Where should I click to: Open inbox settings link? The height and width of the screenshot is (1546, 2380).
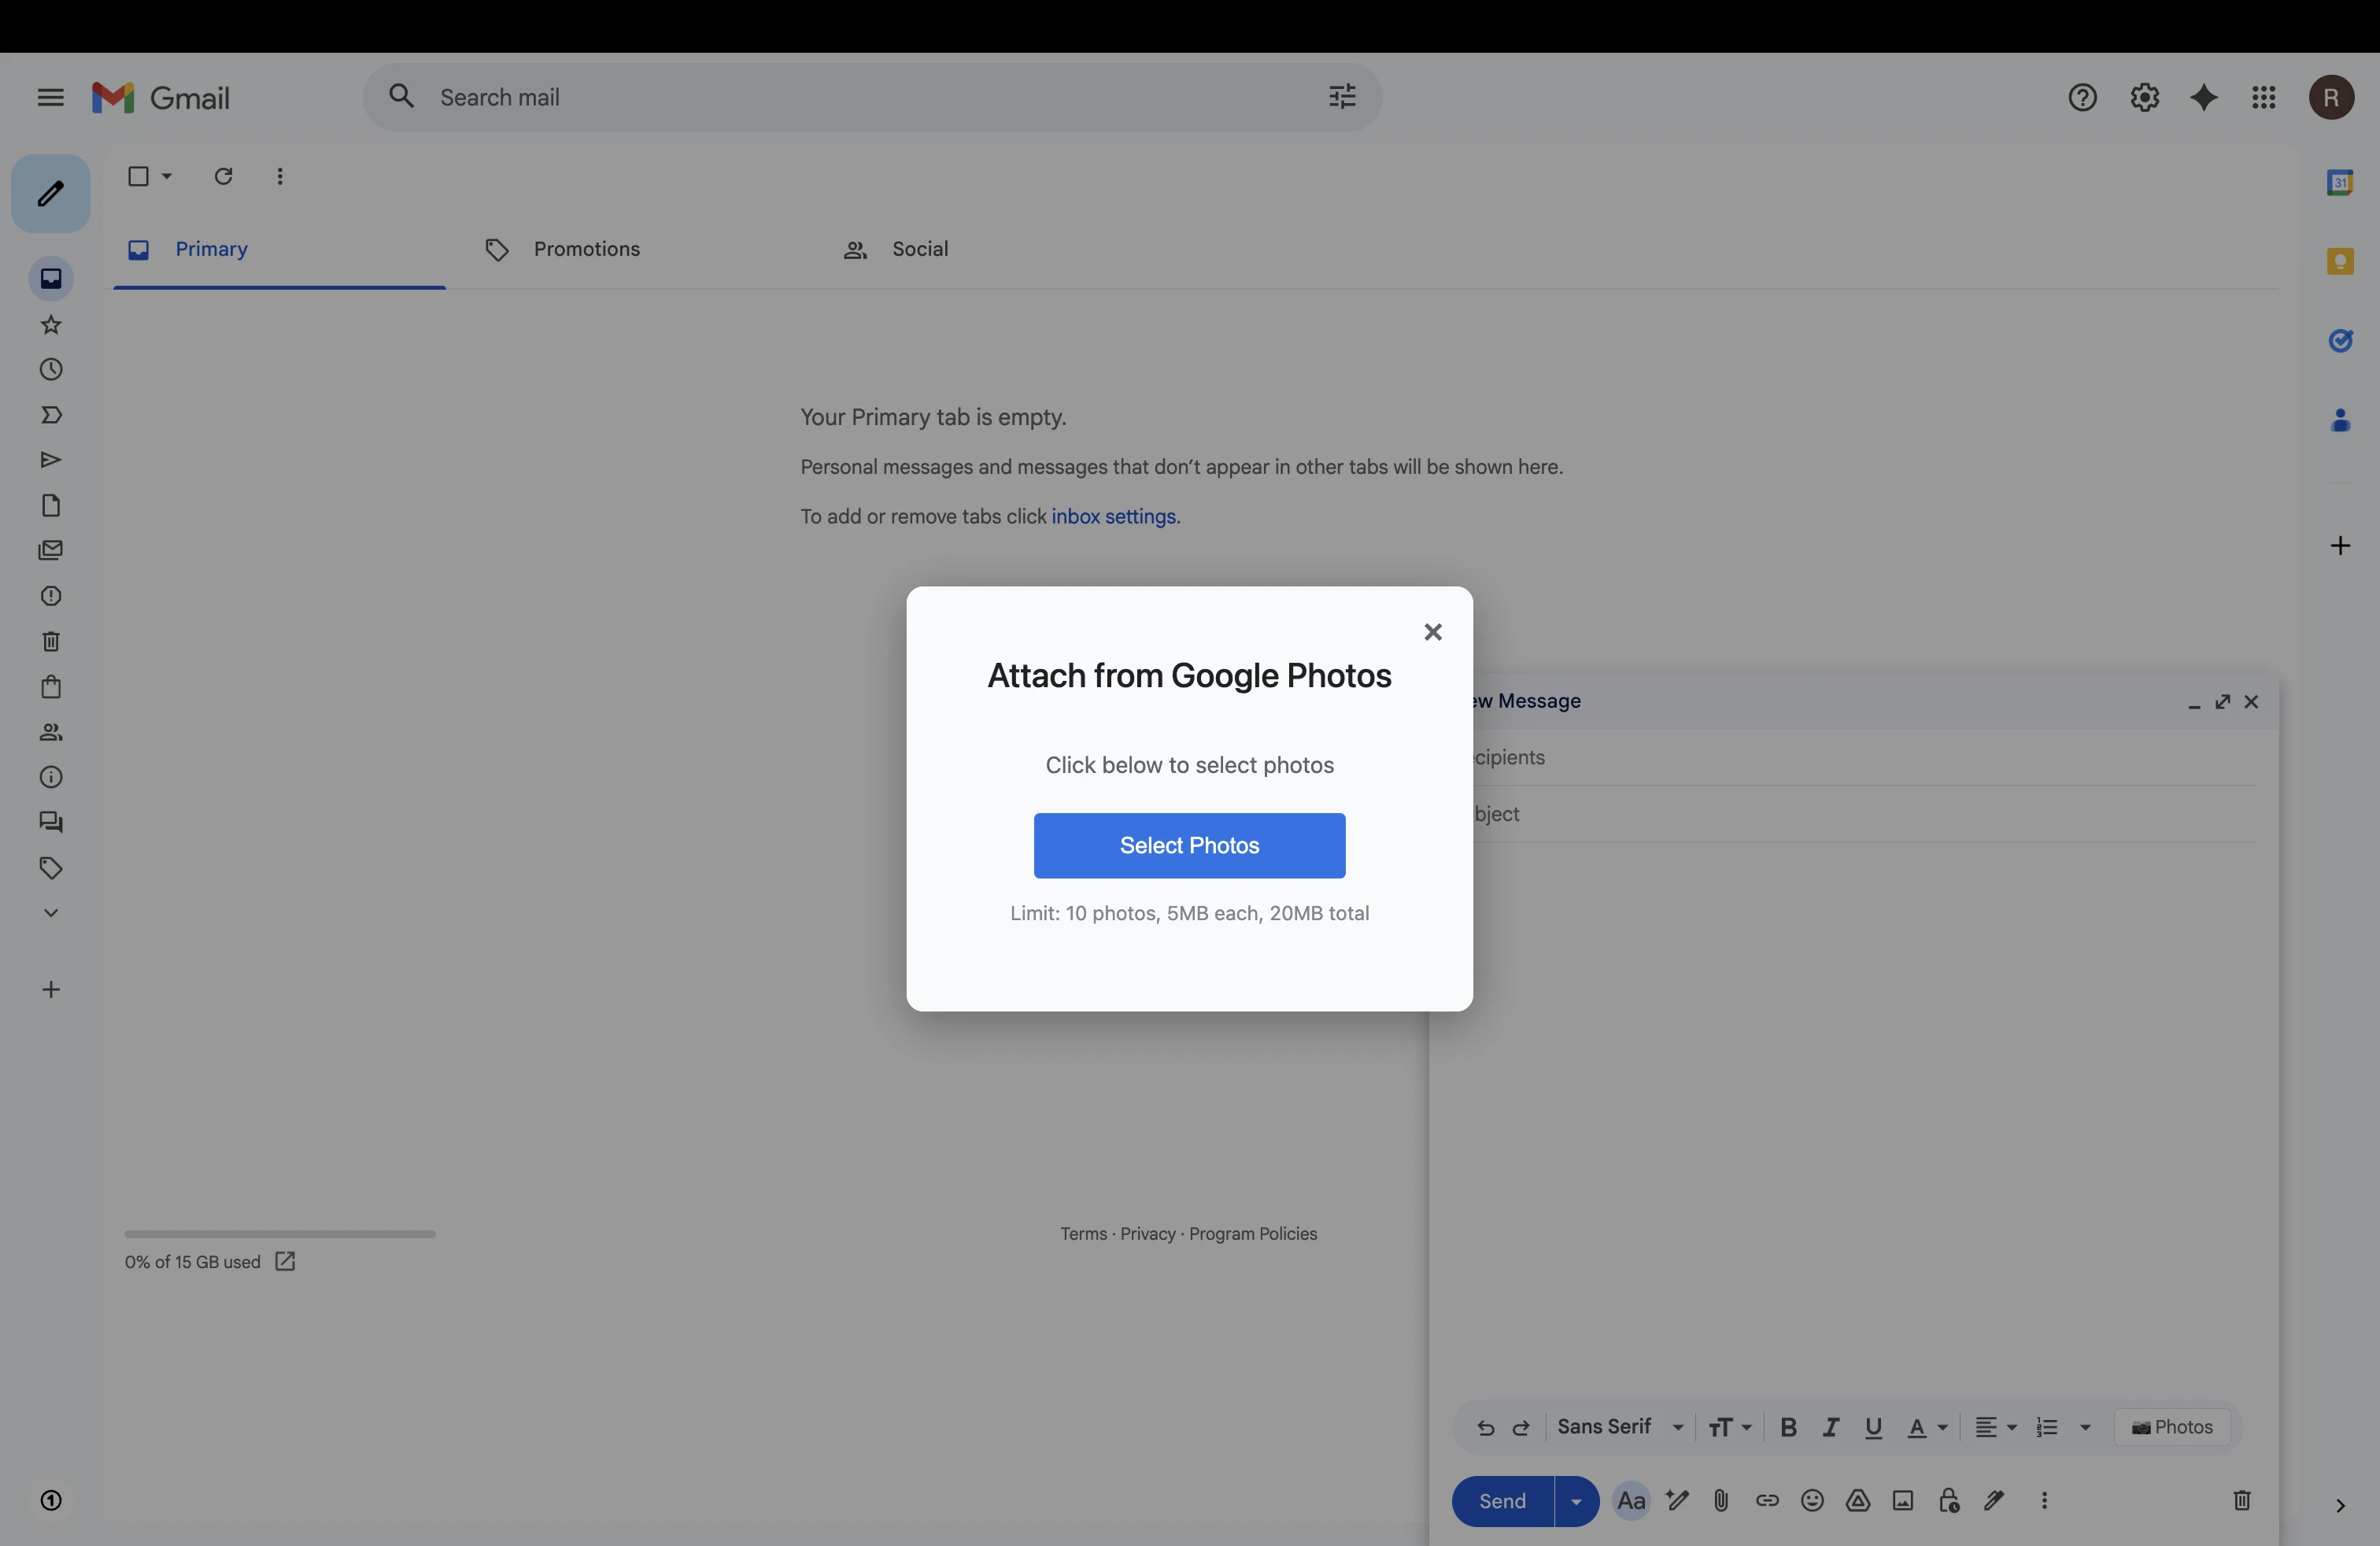(1115, 516)
